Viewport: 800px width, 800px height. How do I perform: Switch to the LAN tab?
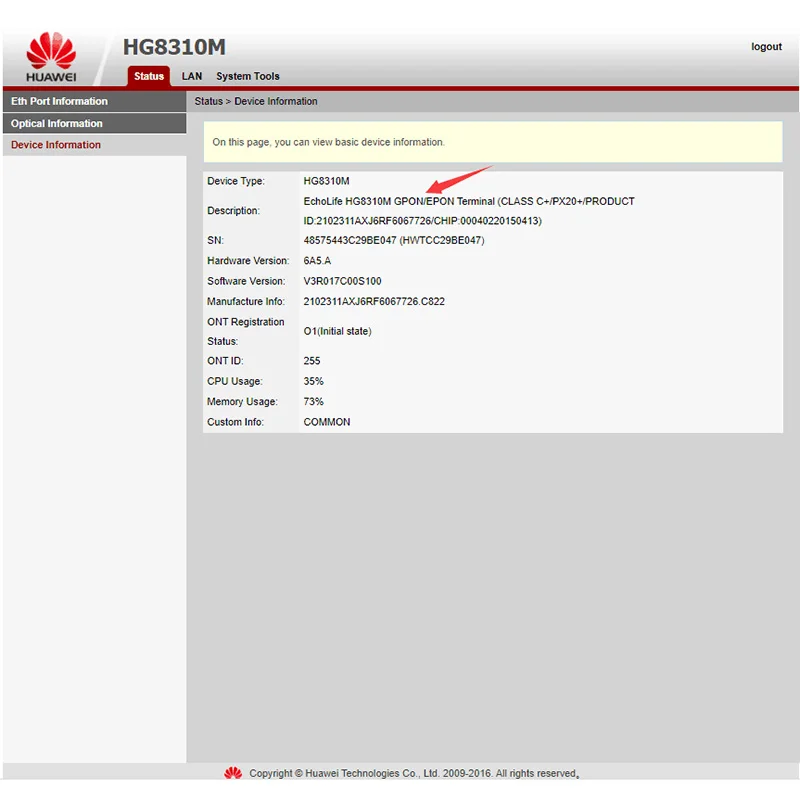[x=192, y=77]
